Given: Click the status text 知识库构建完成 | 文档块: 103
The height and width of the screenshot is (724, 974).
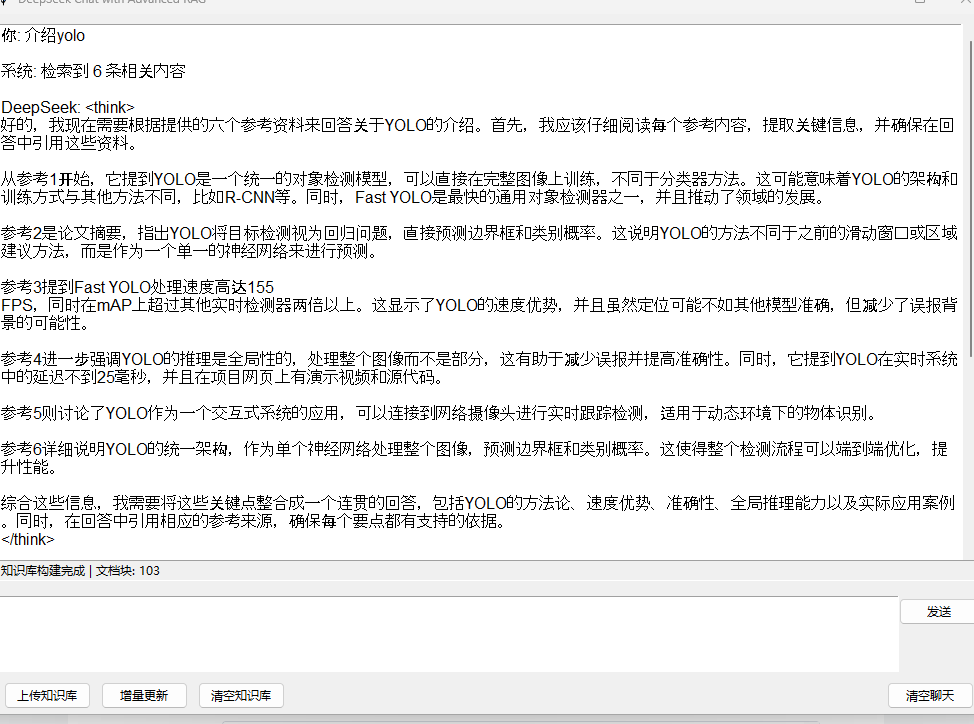Looking at the screenshot, I should [x=80, y=571].
